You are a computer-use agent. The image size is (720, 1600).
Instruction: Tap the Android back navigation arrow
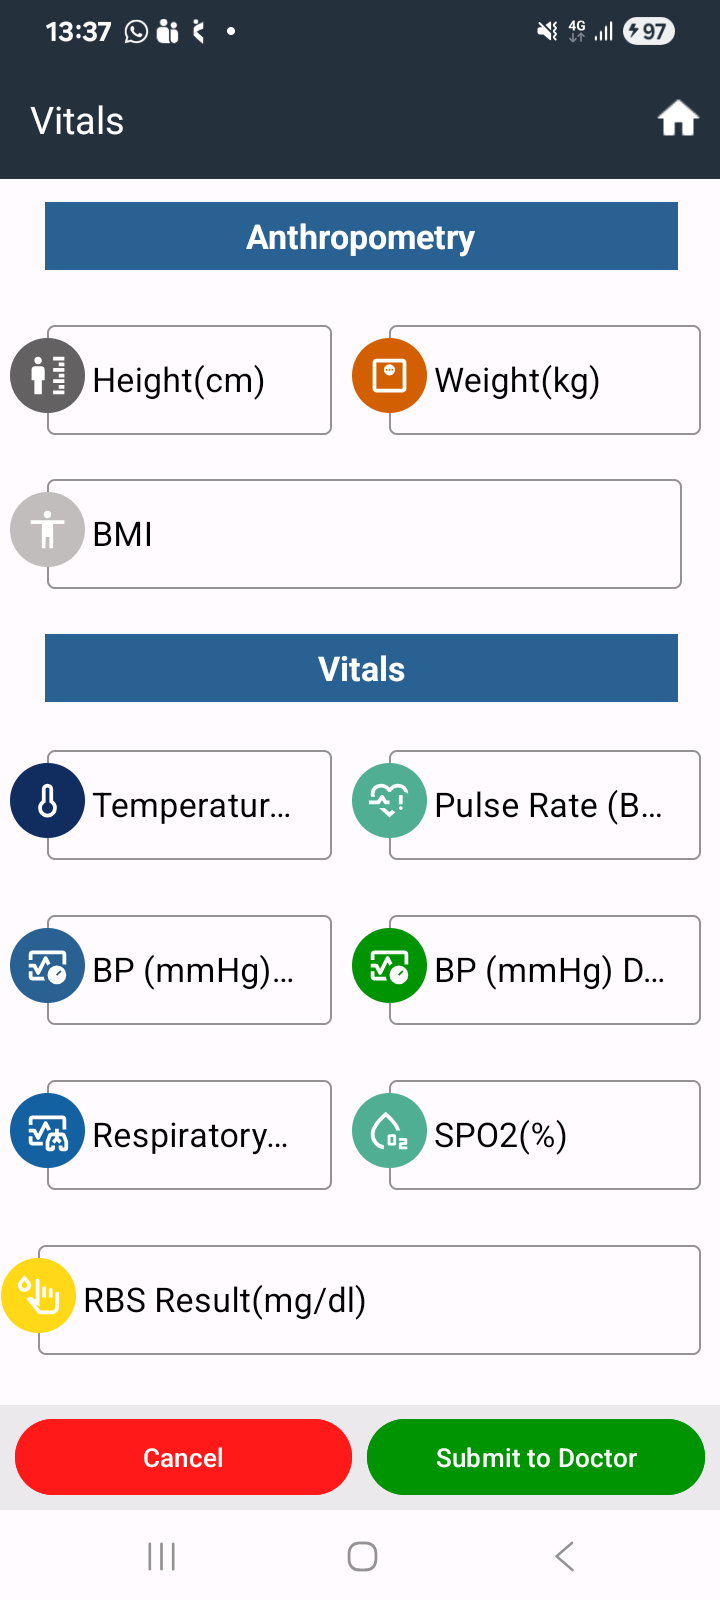click(x=565, y=1556)
